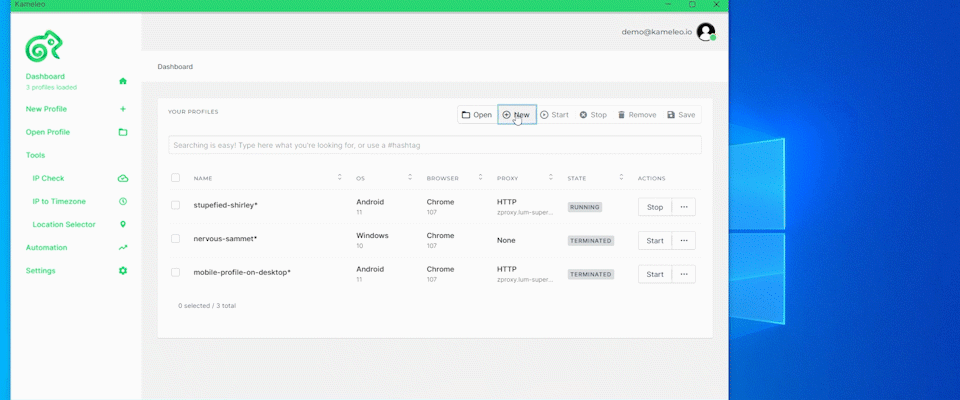Select New Profile in sidebar

coord(46,109)
